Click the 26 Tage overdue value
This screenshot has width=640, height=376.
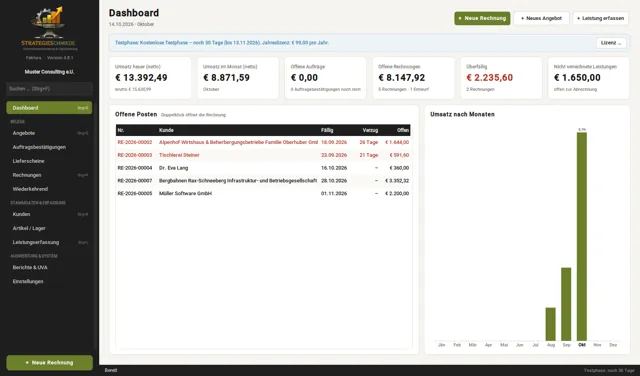(x=369, y=142)
